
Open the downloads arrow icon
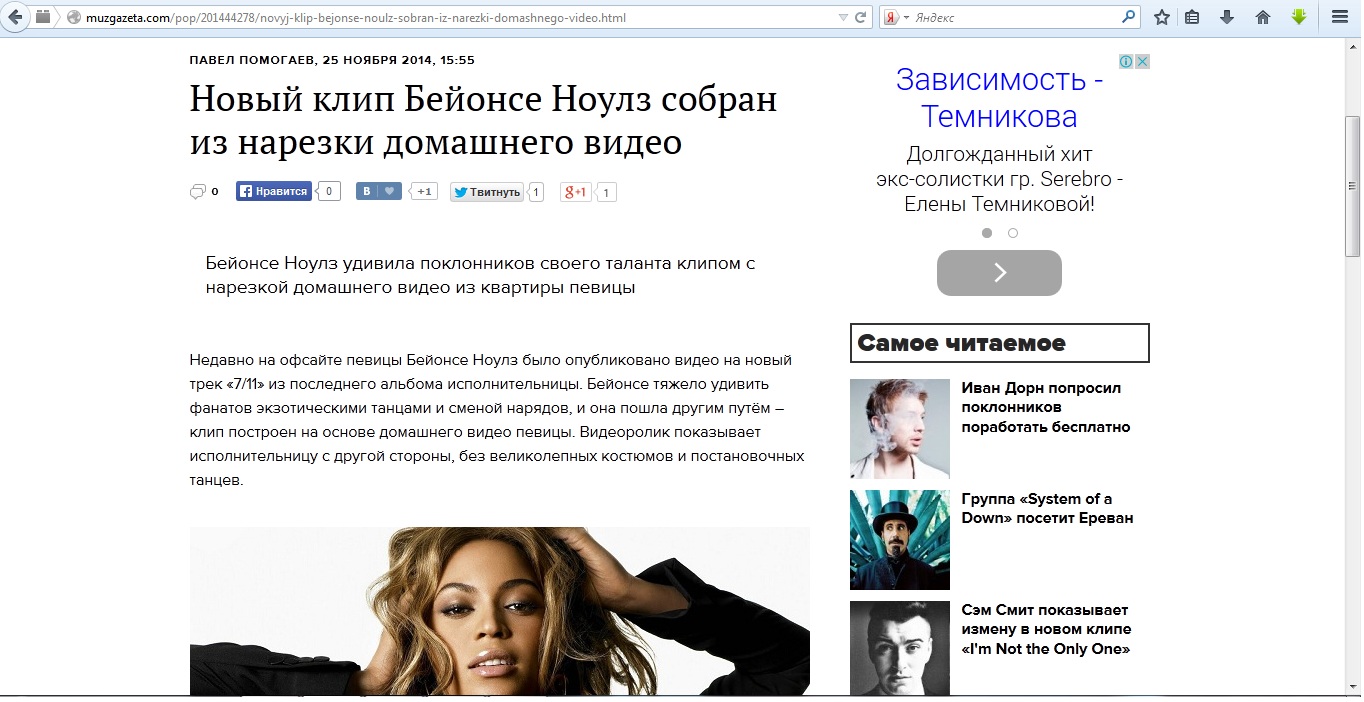pos(1227,17)
